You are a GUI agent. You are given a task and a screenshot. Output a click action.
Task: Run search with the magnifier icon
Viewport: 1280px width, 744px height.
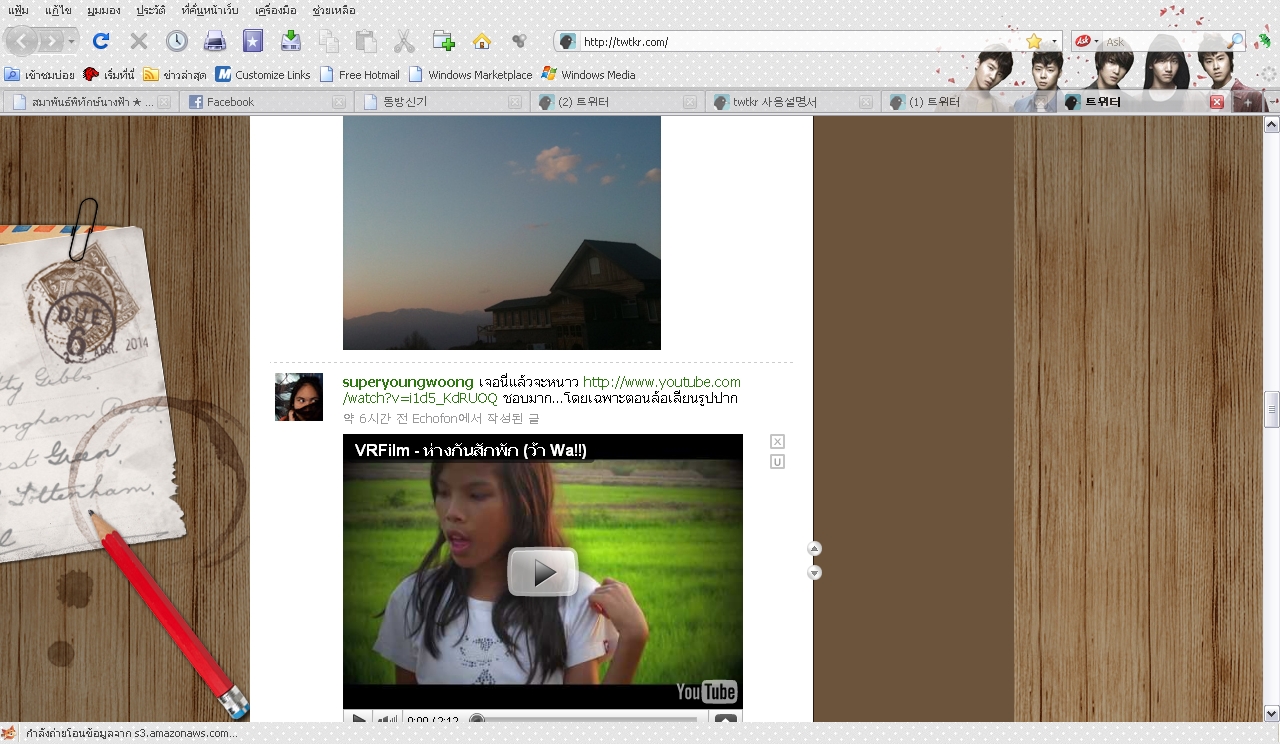pyautogui.click(x=1236, y=42)
